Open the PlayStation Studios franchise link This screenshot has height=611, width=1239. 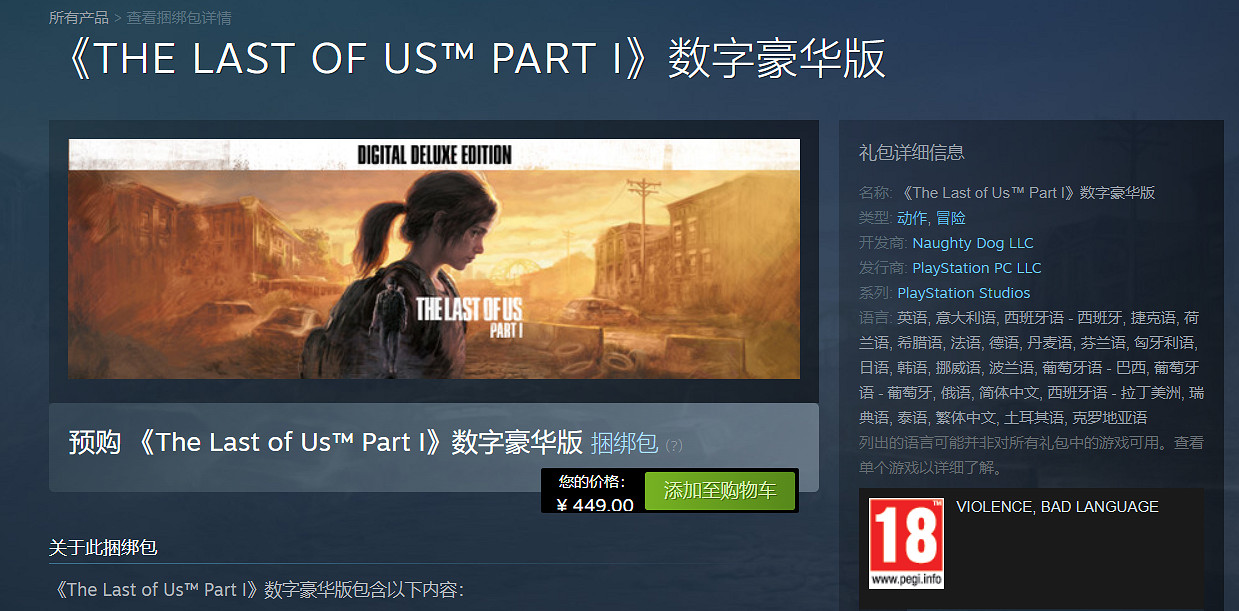(964, 292)
